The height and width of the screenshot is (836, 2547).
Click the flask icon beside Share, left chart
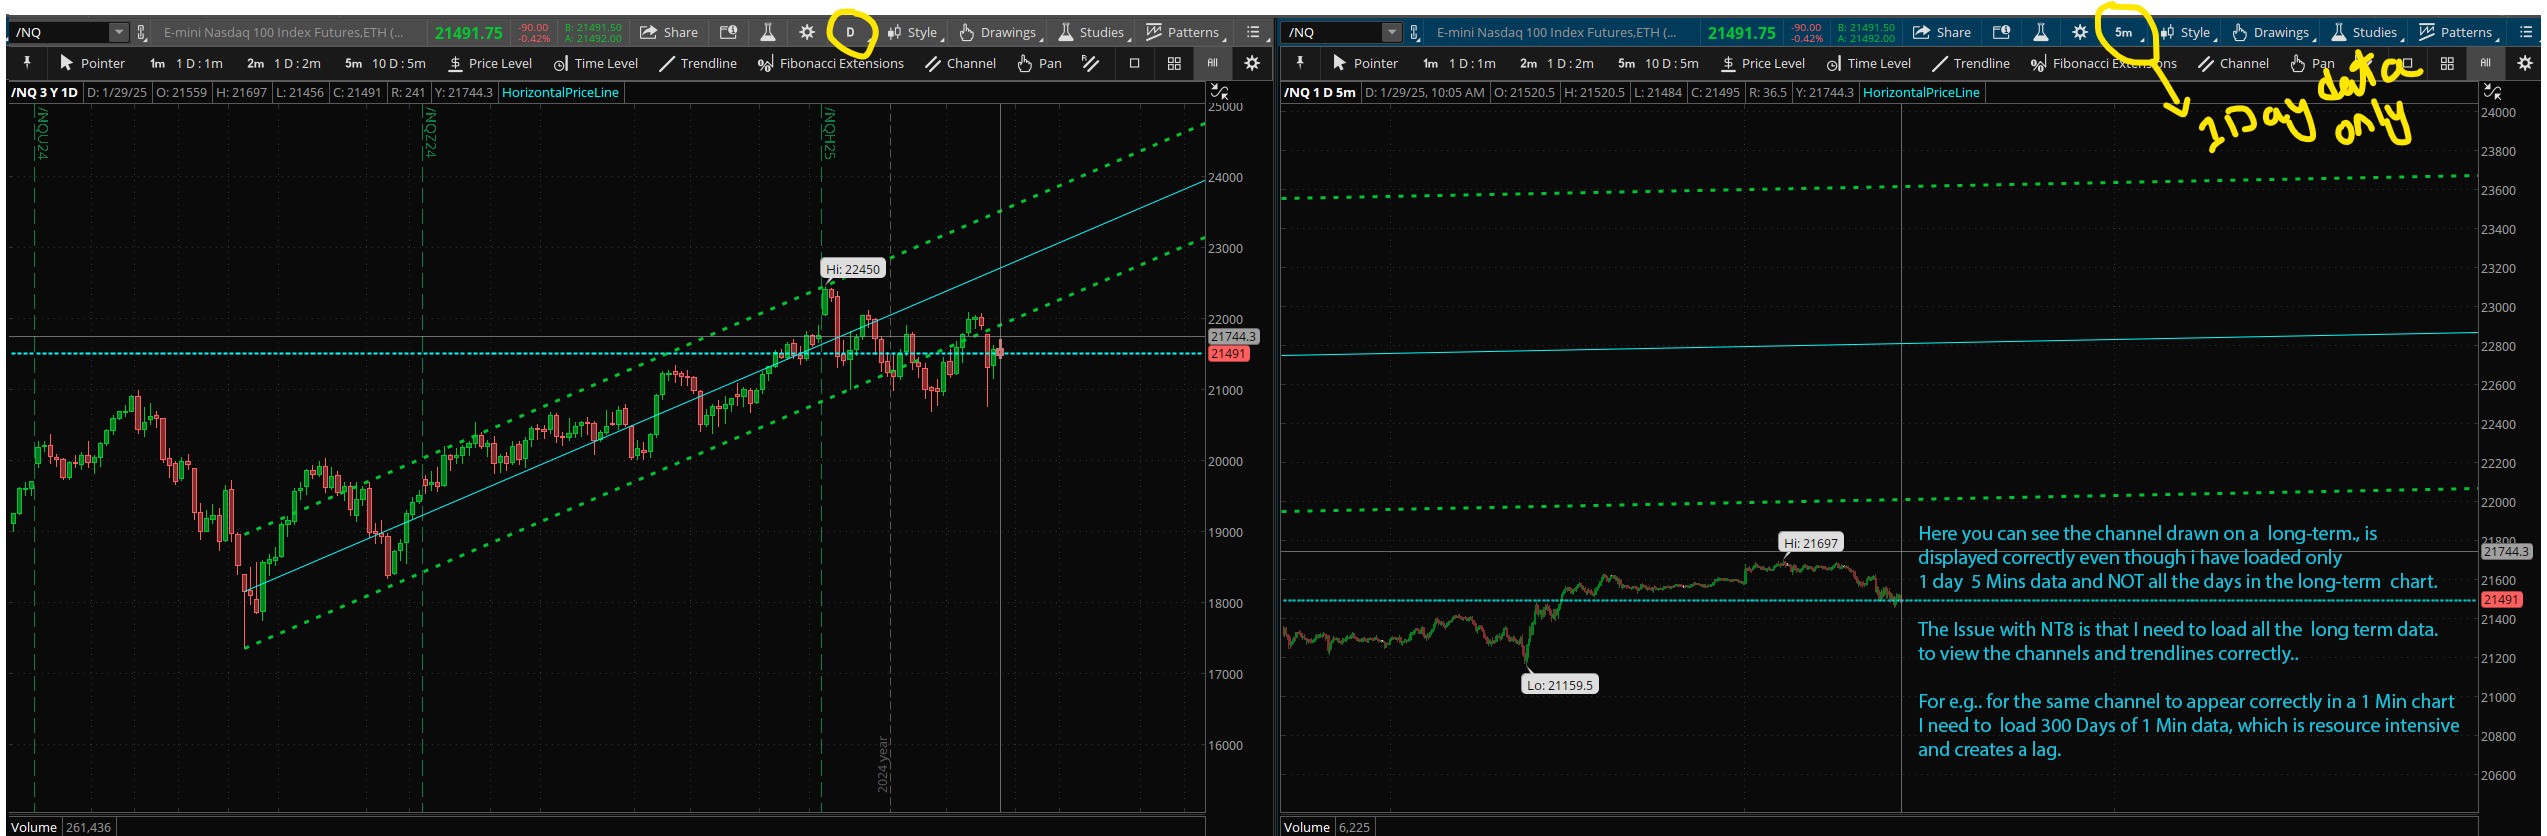point(768,32)
